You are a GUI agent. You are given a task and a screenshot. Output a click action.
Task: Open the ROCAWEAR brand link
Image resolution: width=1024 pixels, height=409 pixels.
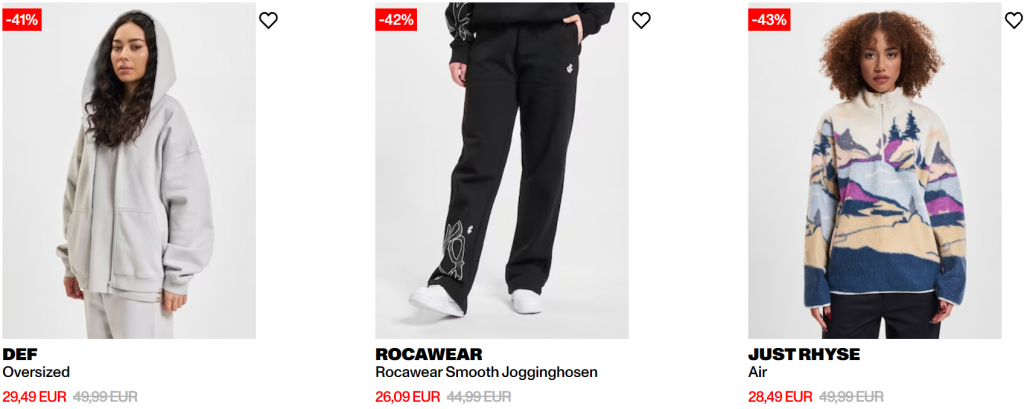coord(428,355)
